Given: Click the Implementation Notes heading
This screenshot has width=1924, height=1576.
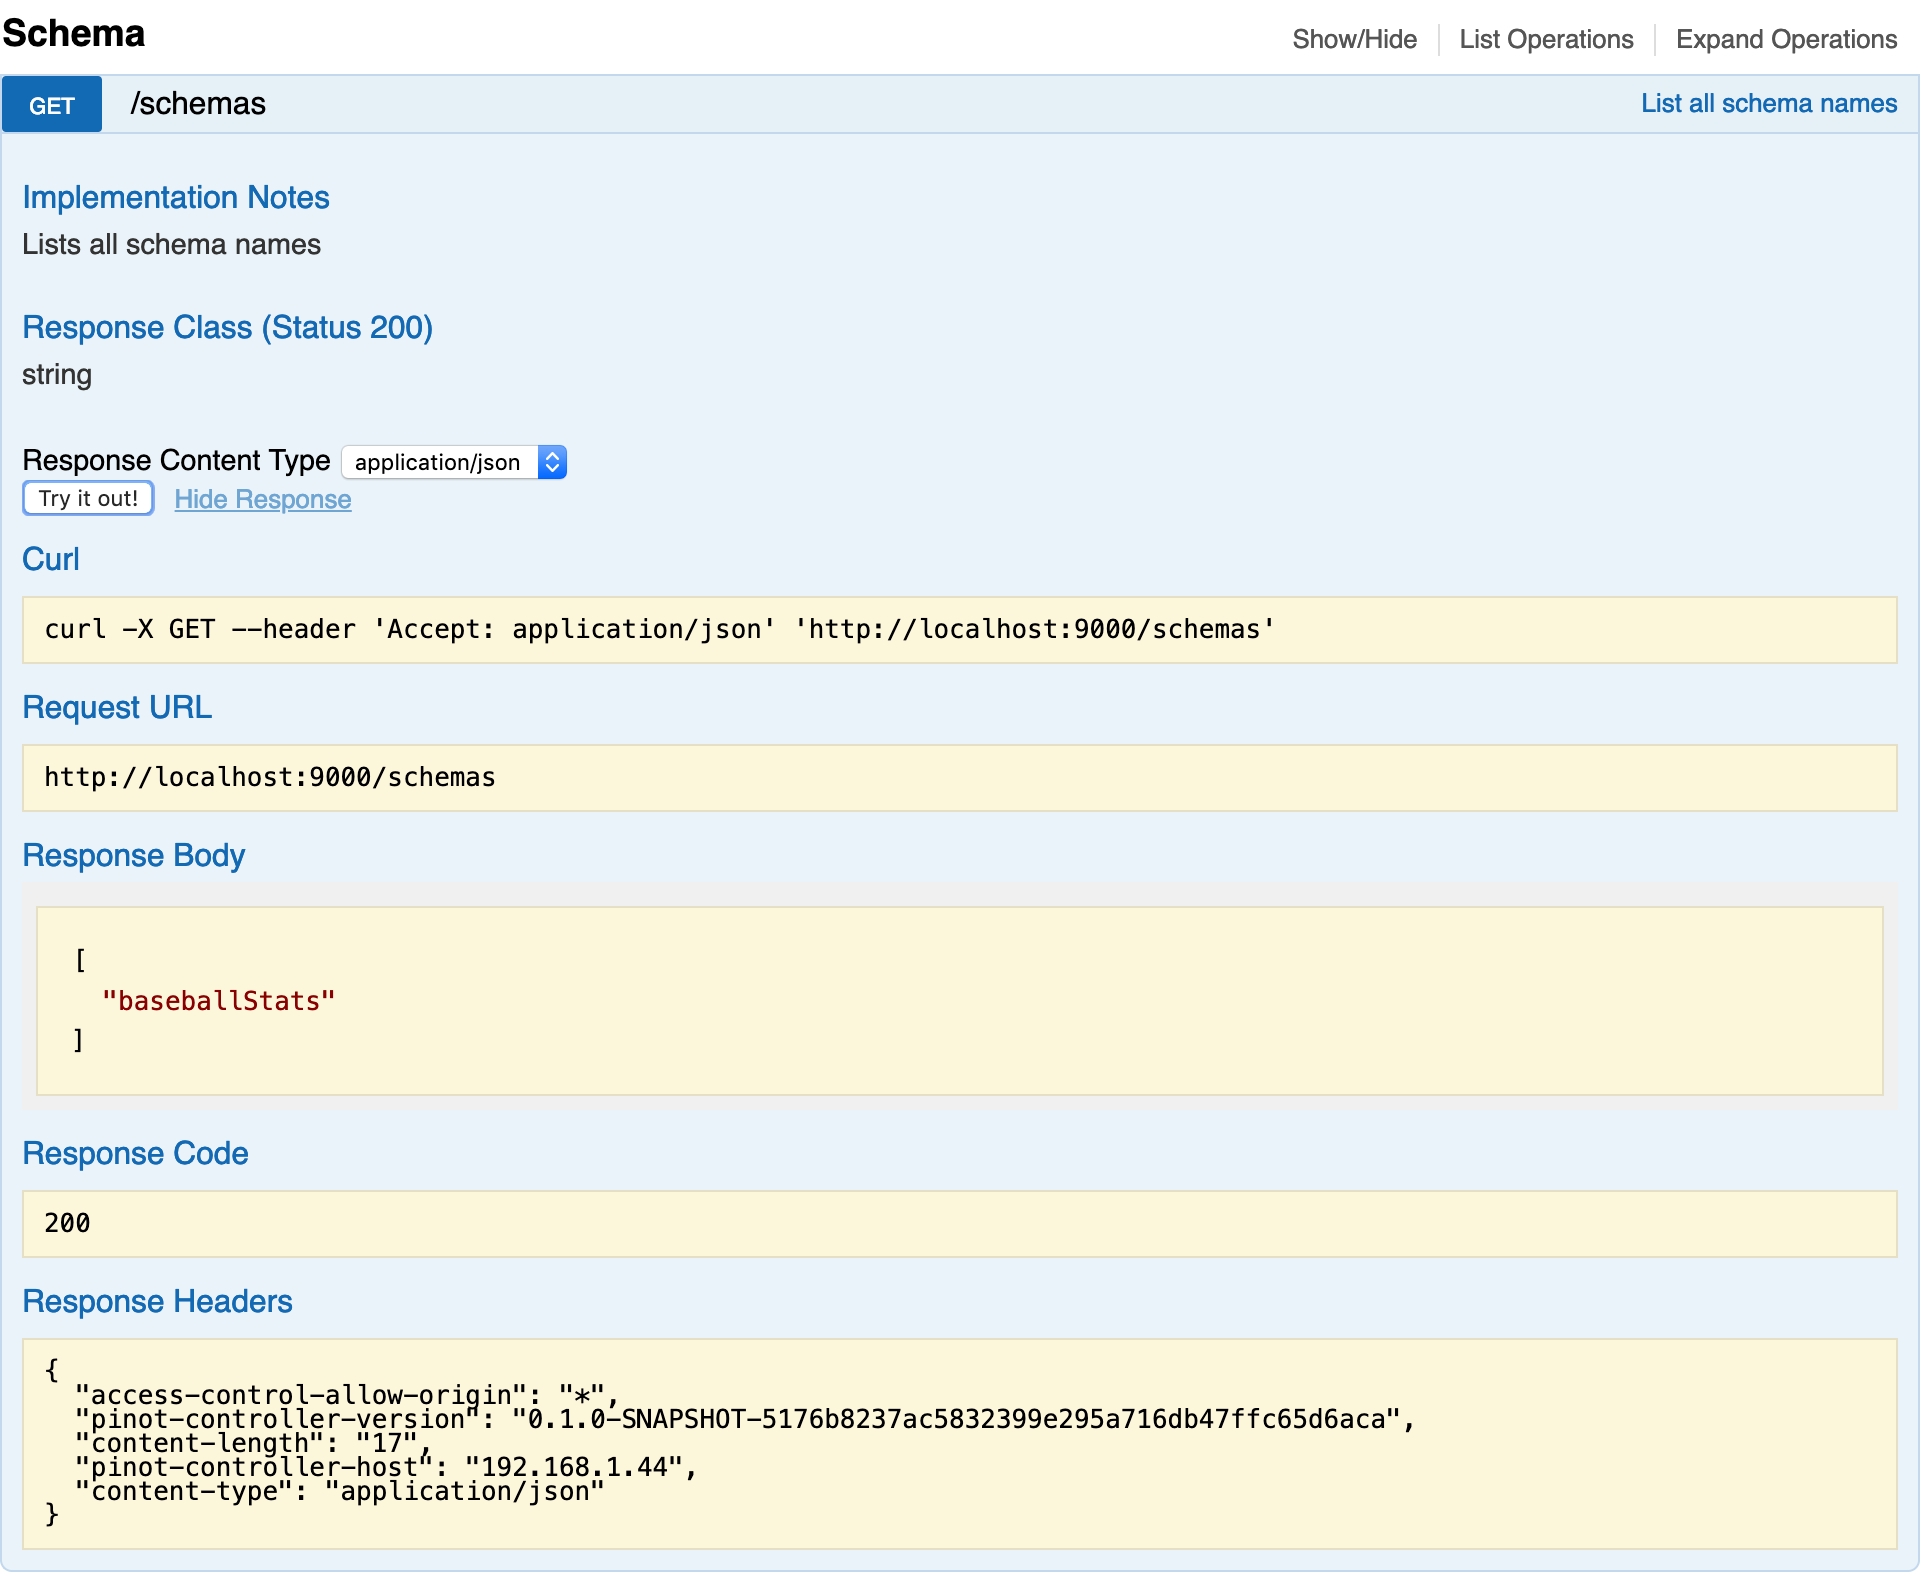Looking at the screenshot, I should click(x=176, y=197).
